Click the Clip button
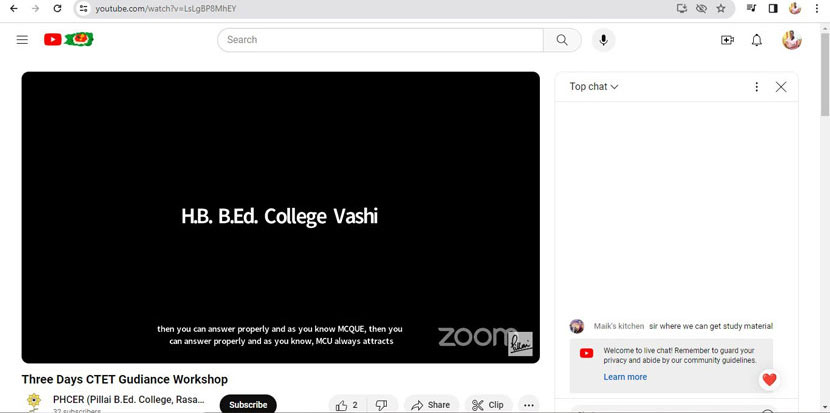 [488, 405]
